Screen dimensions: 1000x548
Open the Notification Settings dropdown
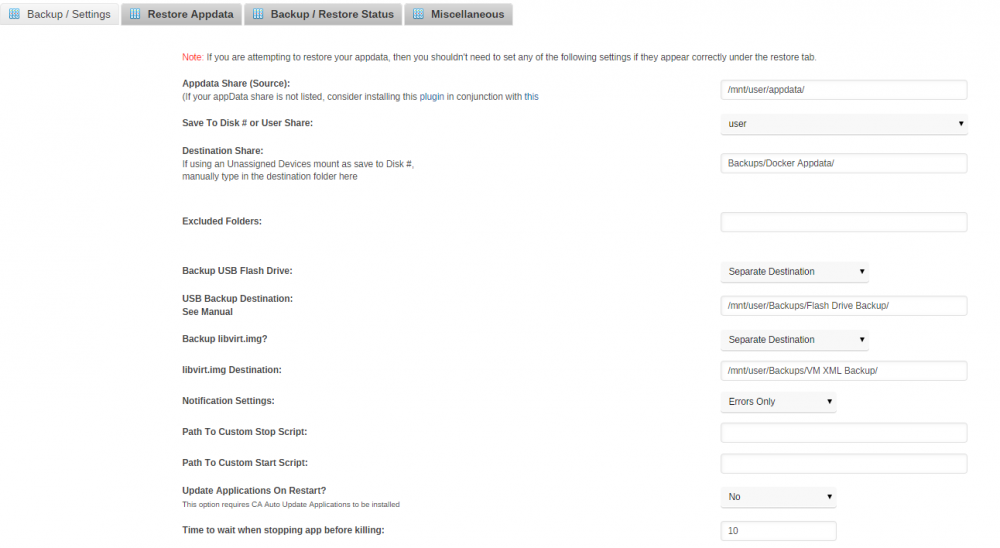coord(778,402)
